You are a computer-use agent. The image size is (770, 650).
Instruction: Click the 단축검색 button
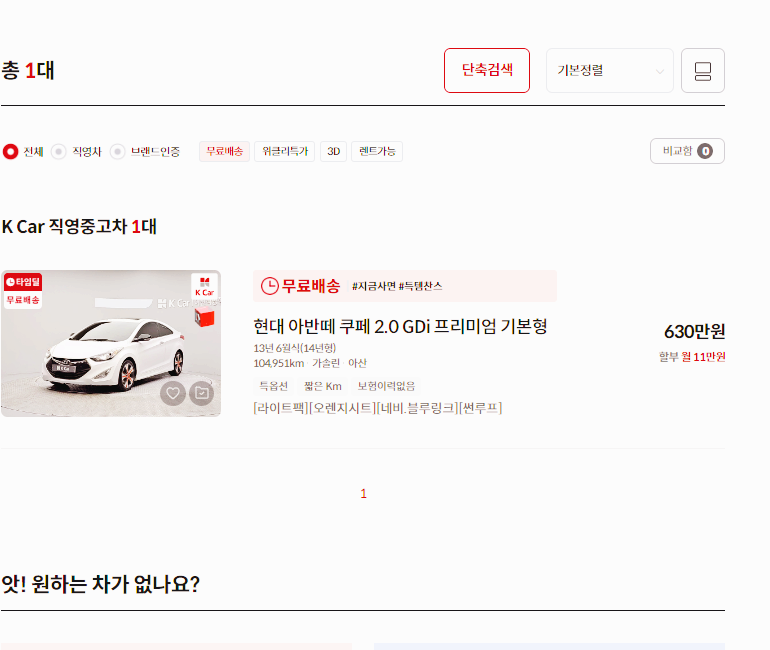pyautogui.click(x=487, y=70)
